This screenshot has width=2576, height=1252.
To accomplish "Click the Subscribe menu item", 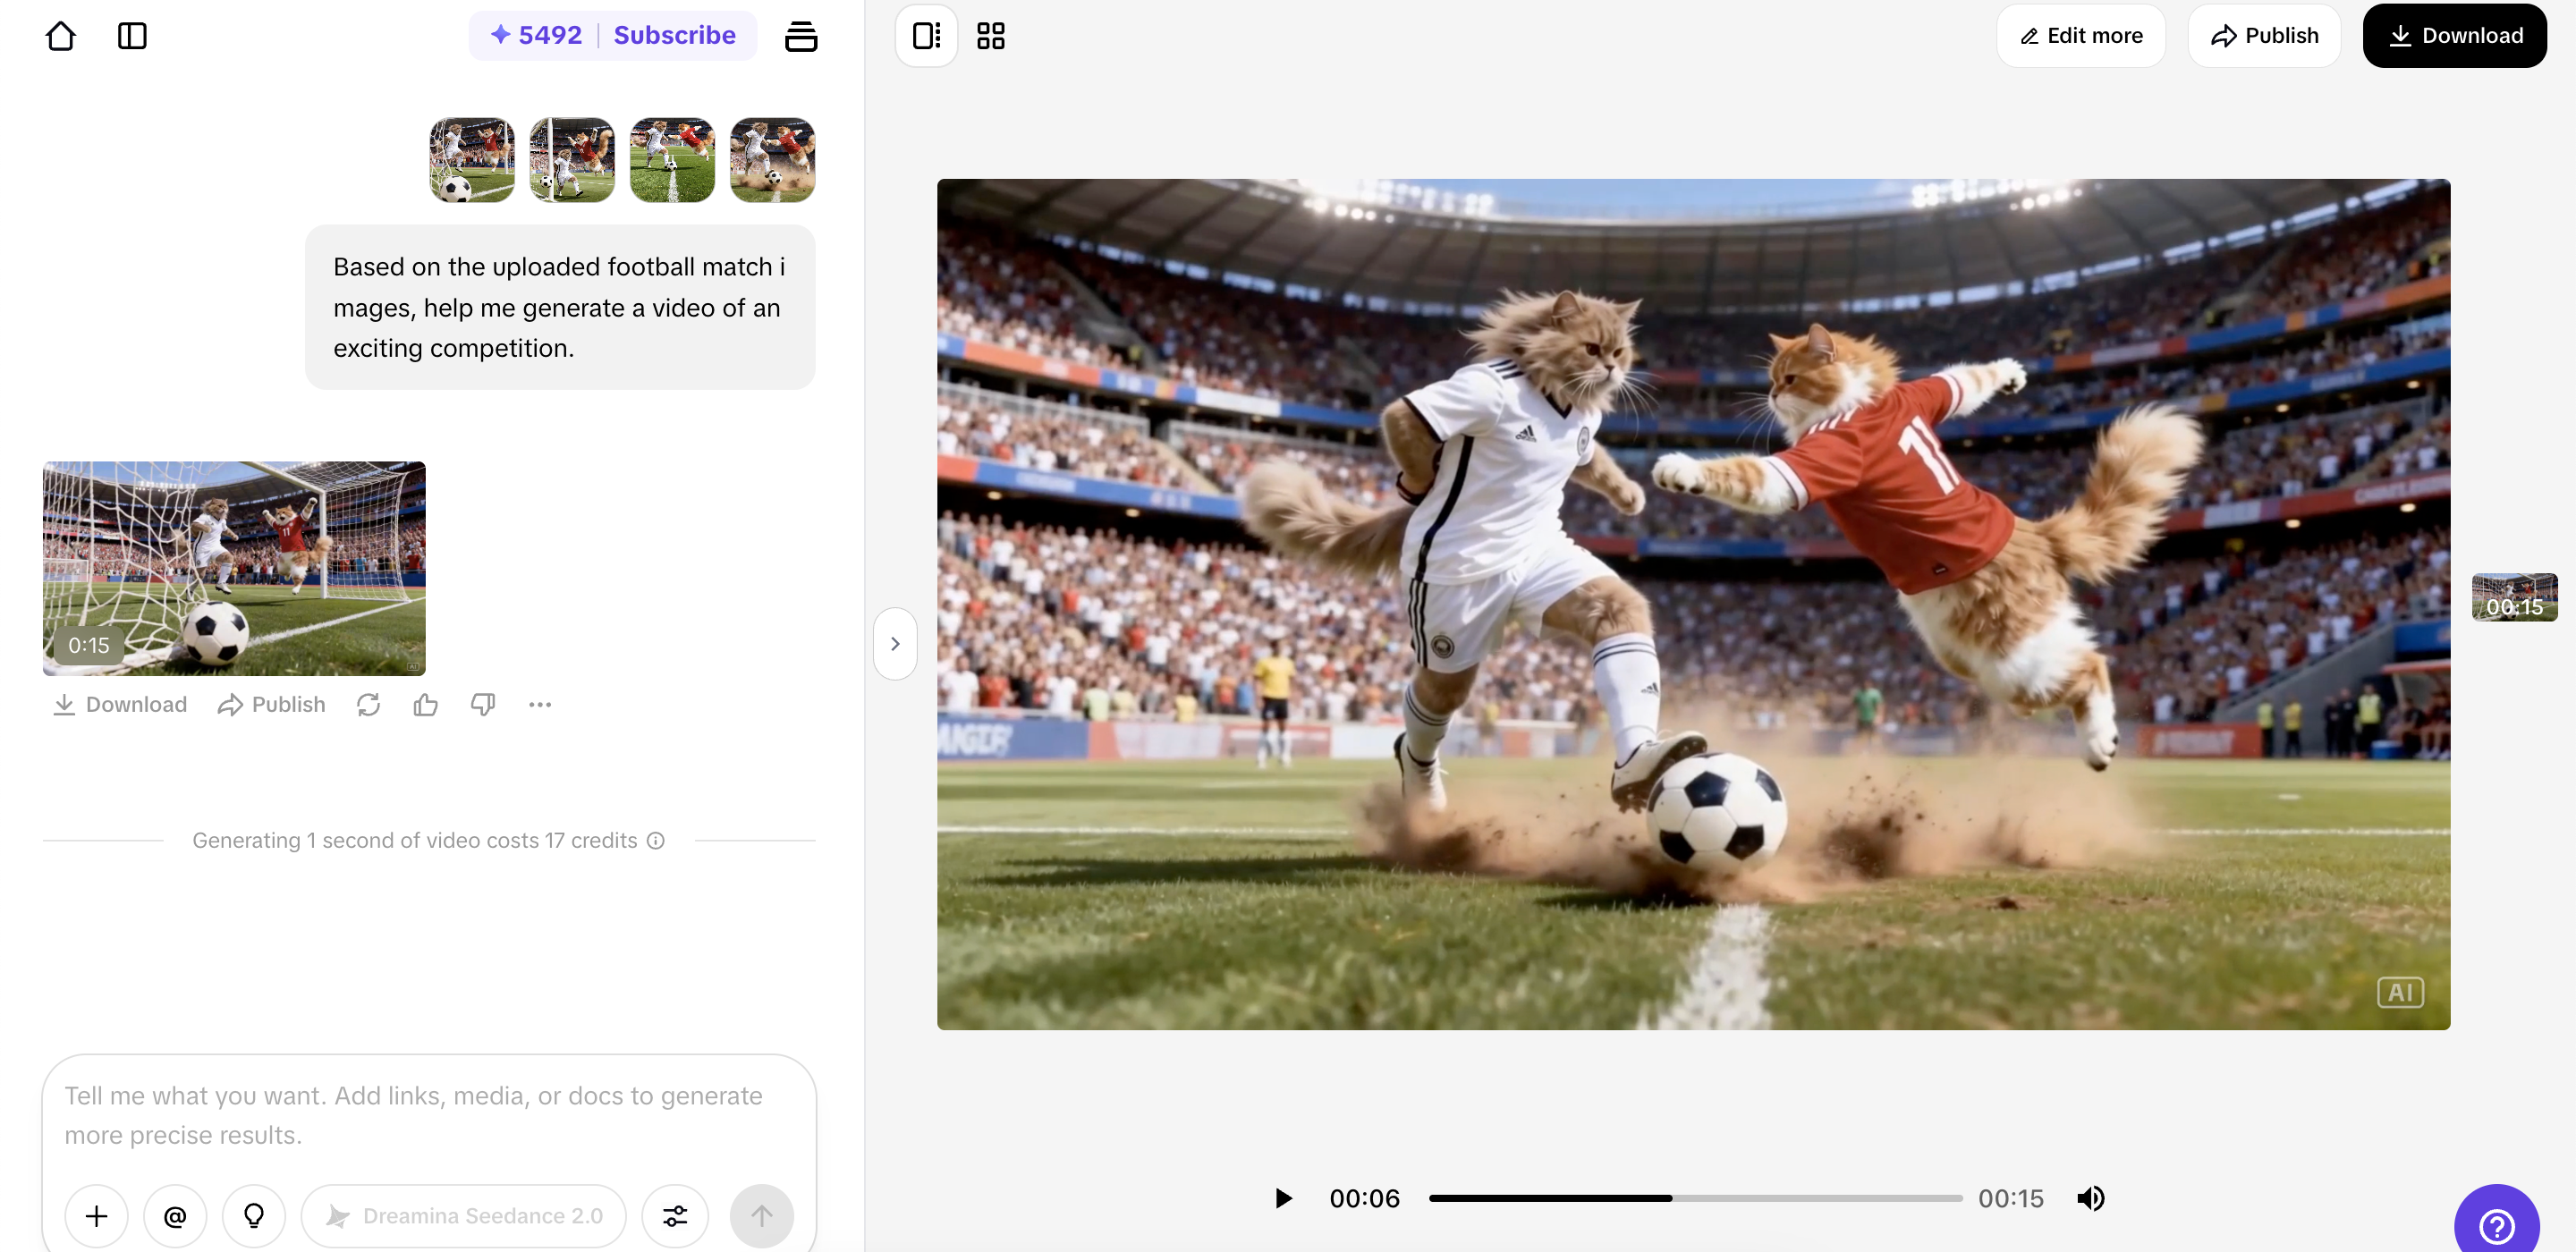I will 674,35.
